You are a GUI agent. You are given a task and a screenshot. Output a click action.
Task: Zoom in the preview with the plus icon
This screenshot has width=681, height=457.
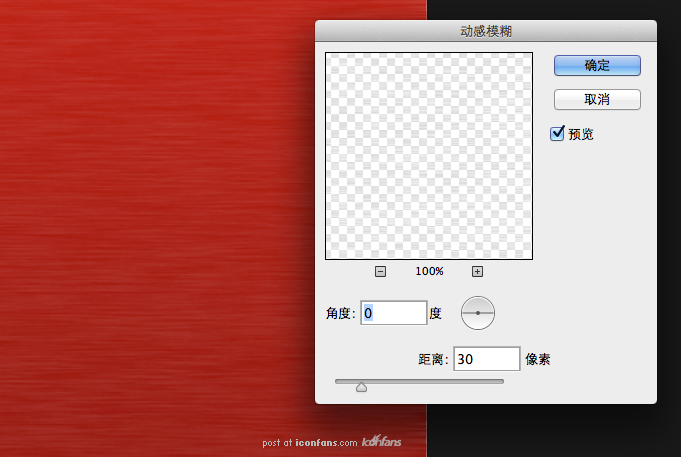(477, 272)
